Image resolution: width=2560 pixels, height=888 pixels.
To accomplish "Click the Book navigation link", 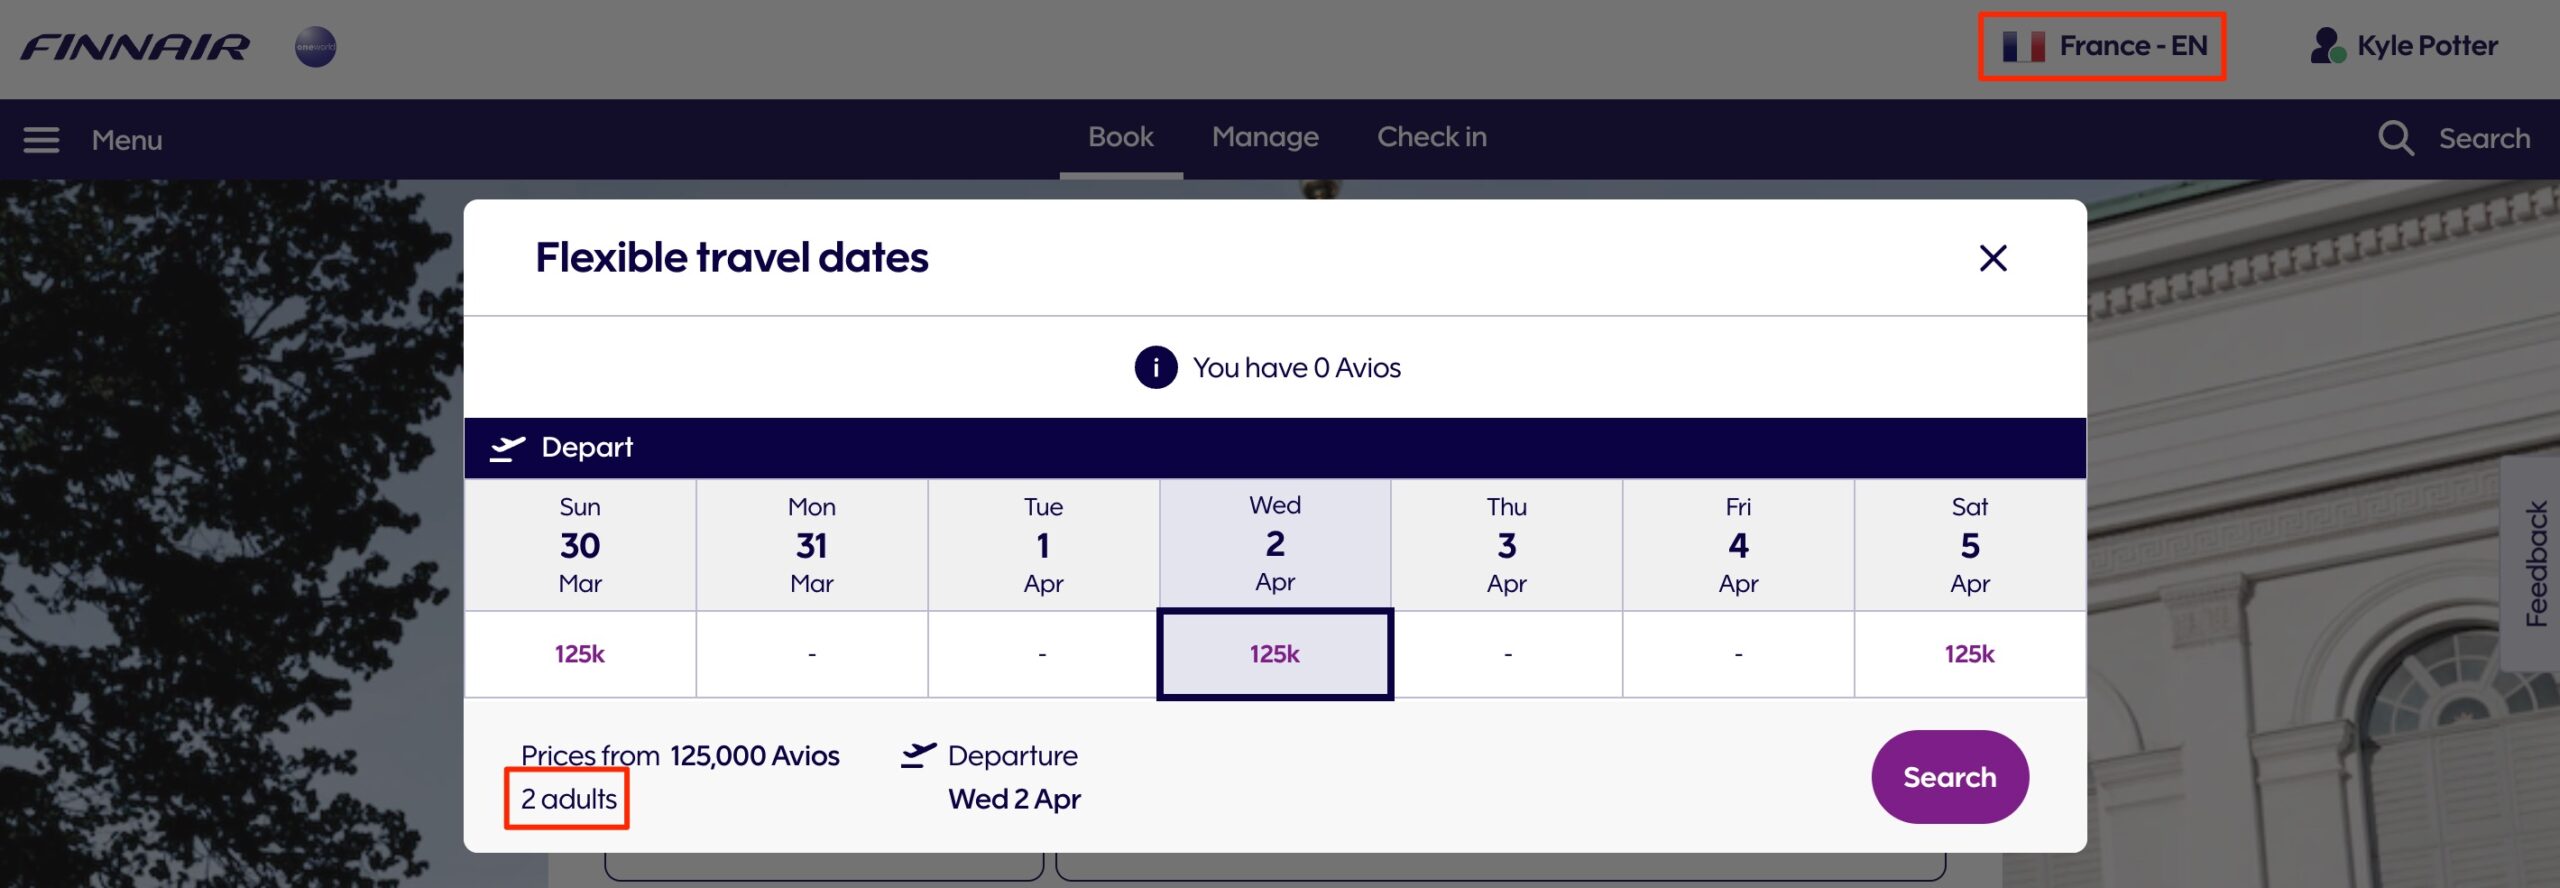I will coord(1121,137).
